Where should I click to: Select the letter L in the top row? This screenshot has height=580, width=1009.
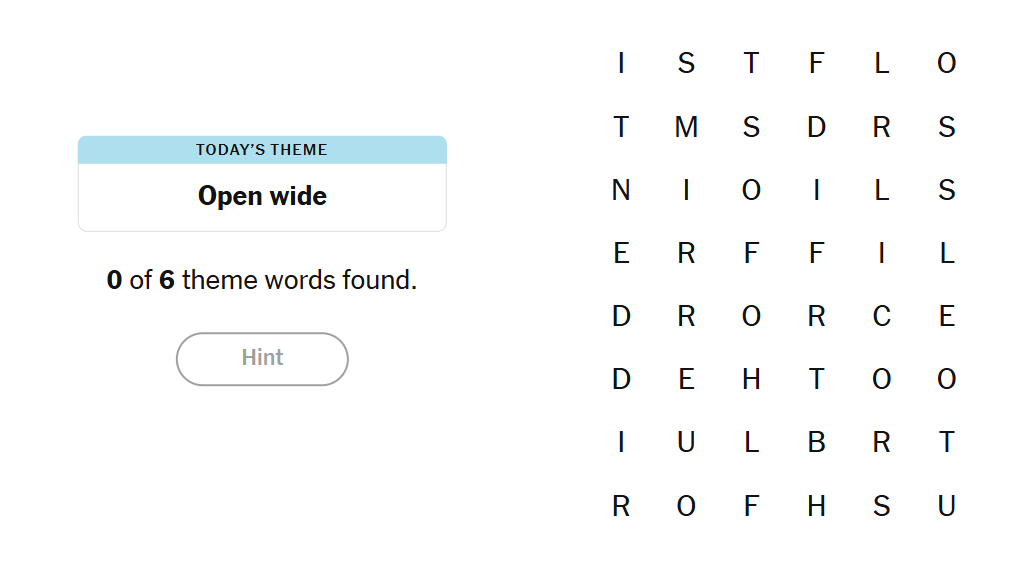(x=881, y=64)
